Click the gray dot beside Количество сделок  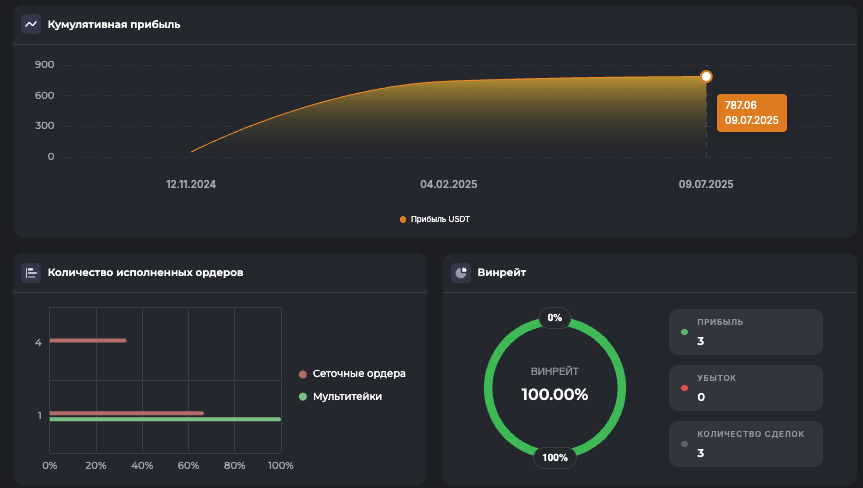coord(684,444)
